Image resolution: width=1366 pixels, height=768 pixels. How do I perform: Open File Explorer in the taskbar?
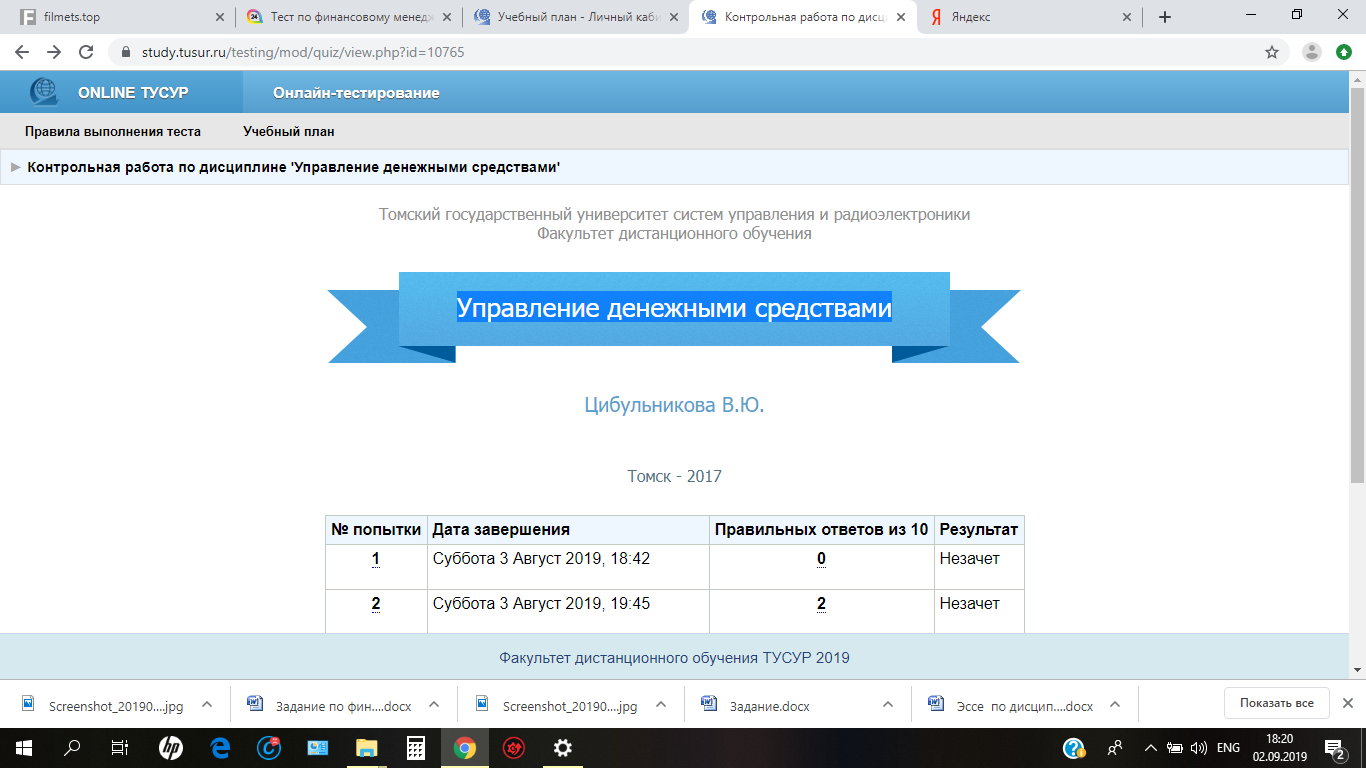367,748
